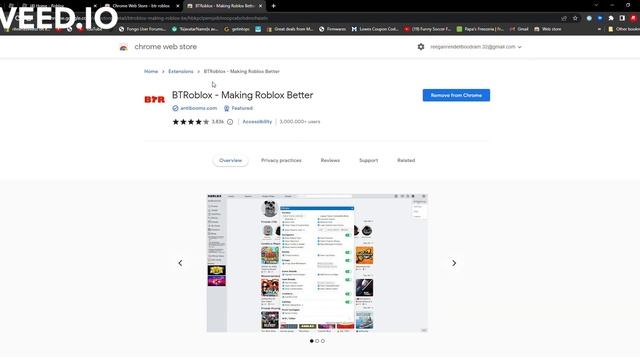640x360 pixels.
Task: Open the Great deals from M... bookmark
Action: point(290,29)
